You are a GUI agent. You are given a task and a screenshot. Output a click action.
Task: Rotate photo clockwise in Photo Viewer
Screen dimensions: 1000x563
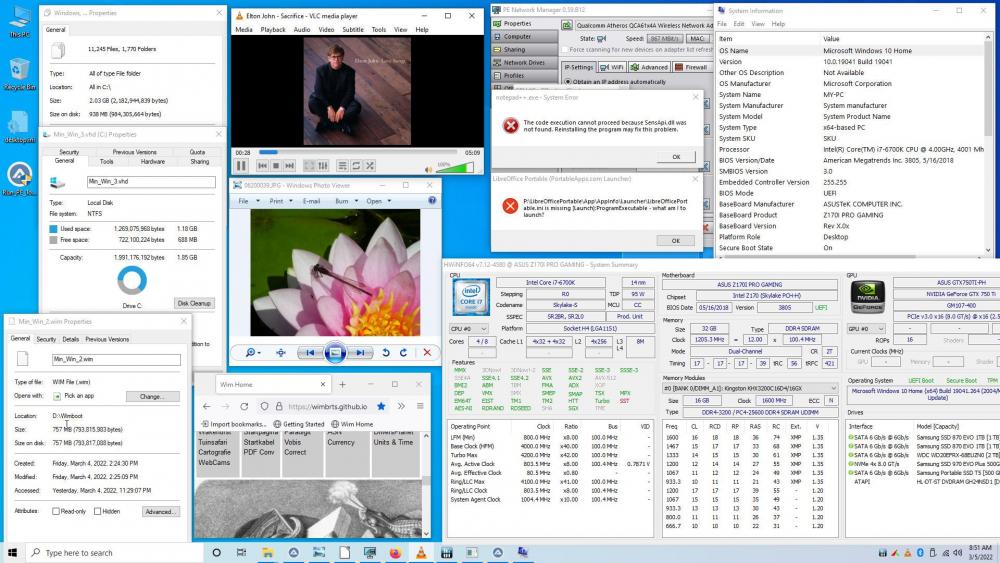coord(401,352)
